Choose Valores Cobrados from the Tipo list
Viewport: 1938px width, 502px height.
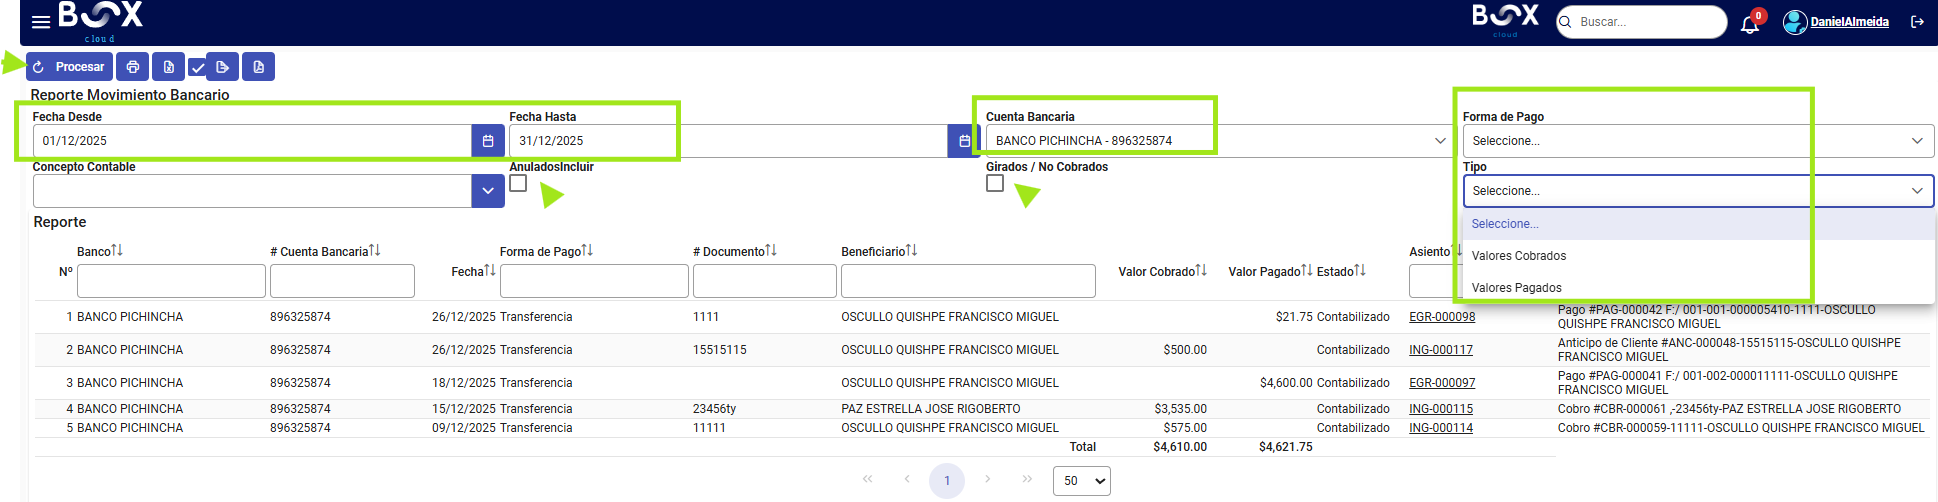click(1698, 256)
